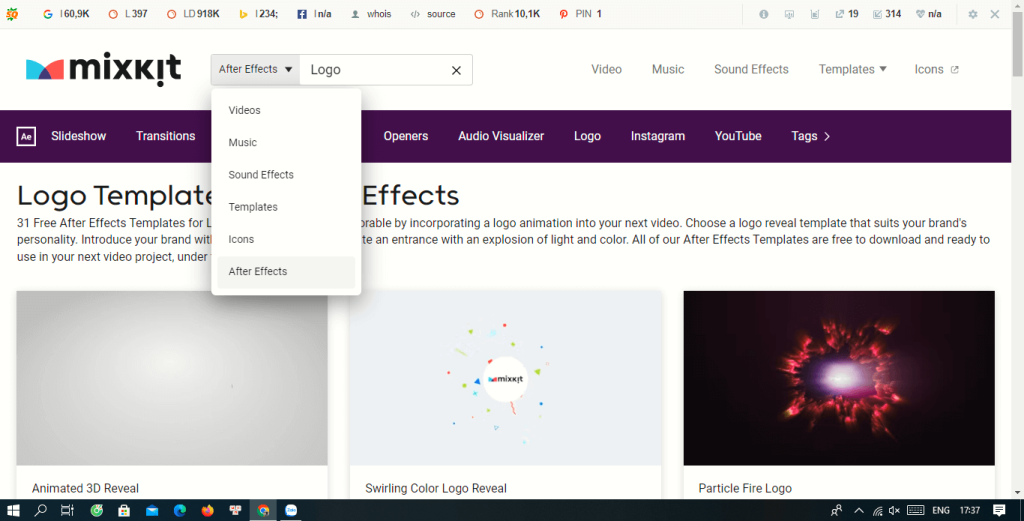This screenshot has height=521, width=1024.
Task: Open Mail app from taskbar
Action: point(152,511)
